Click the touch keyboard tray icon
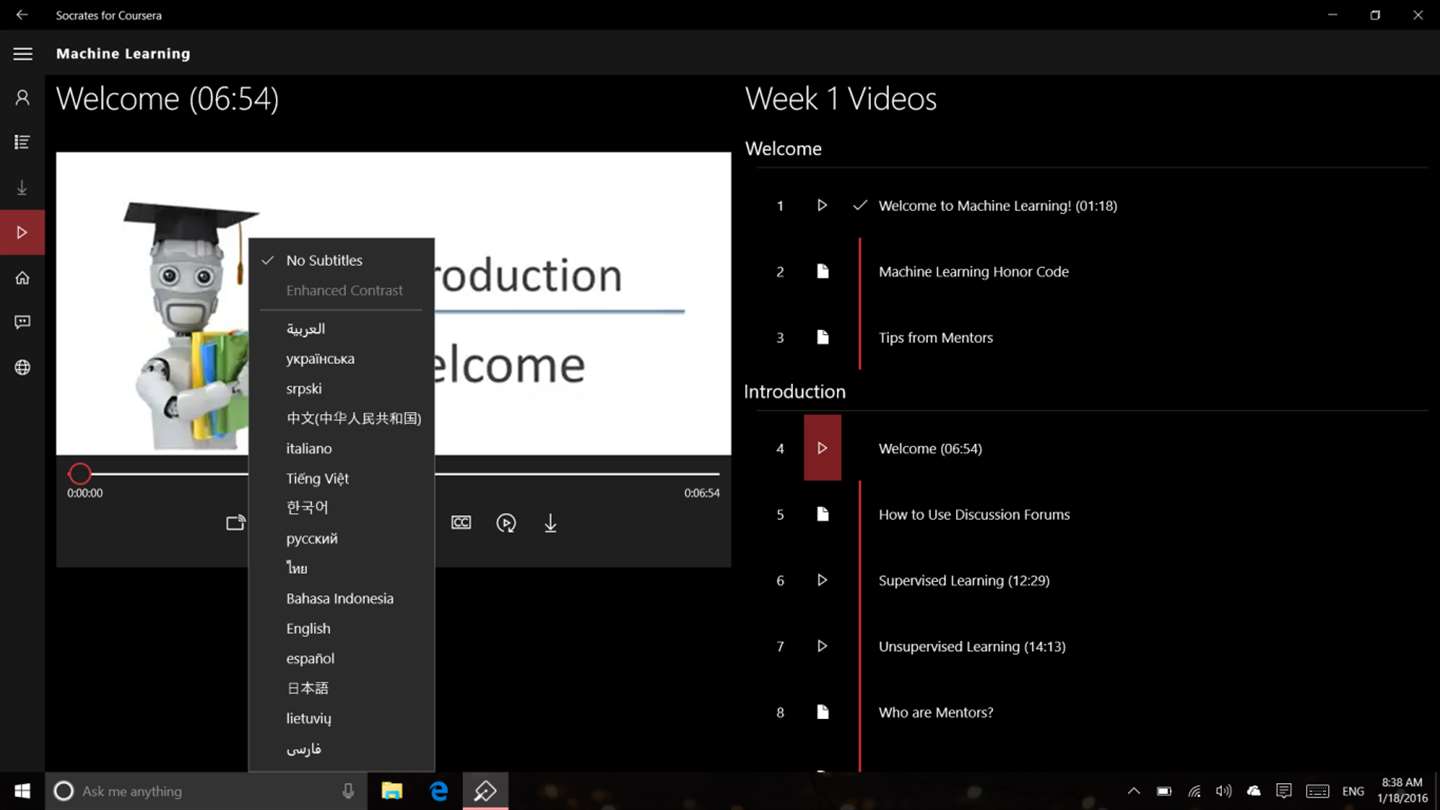 (1317, 791)
